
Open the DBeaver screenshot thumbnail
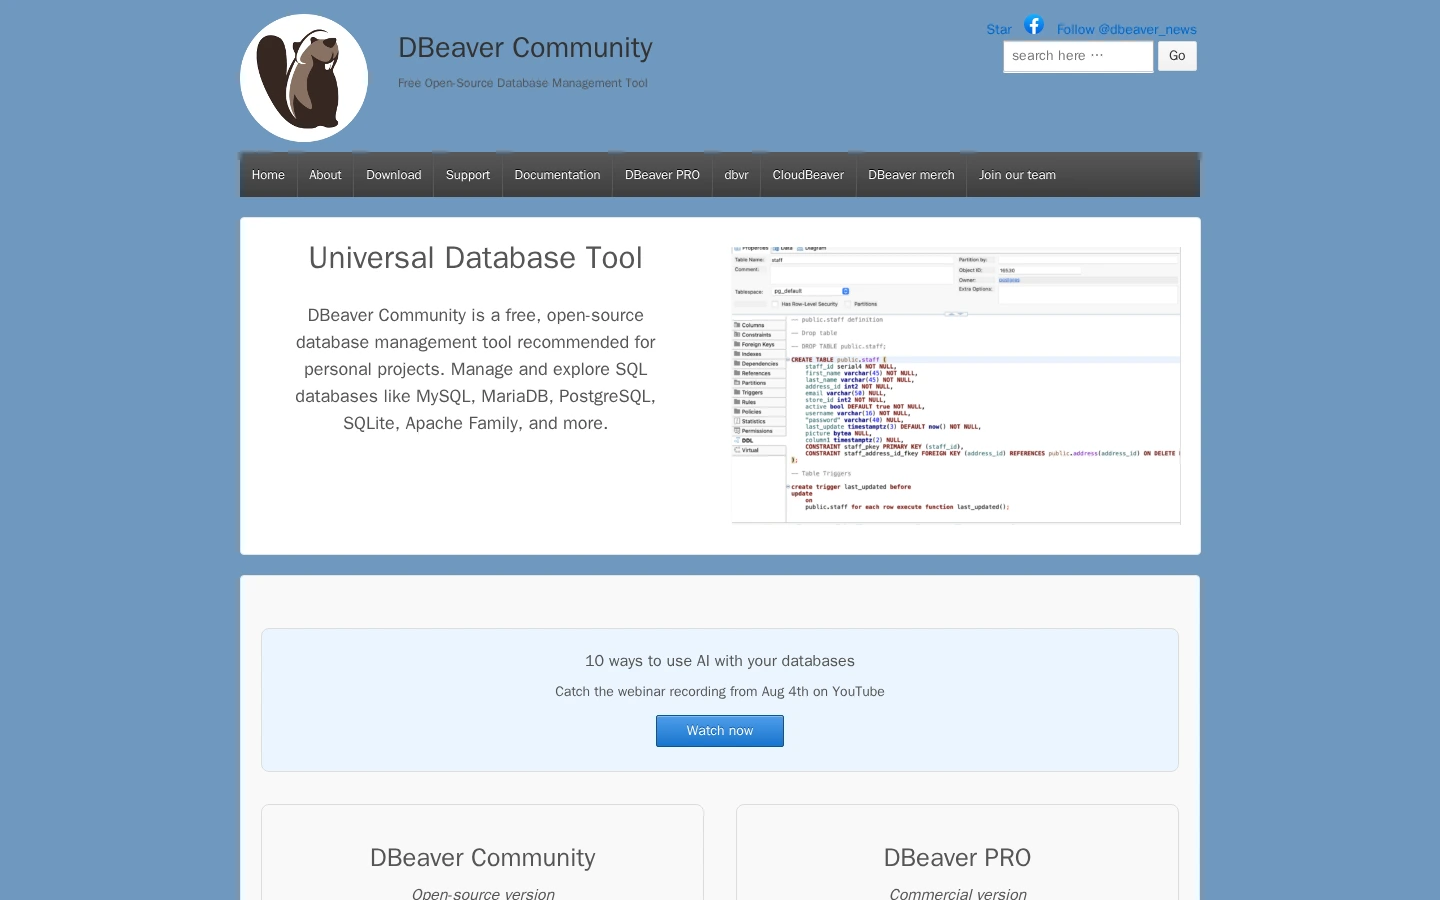click(x=956, y=385)
